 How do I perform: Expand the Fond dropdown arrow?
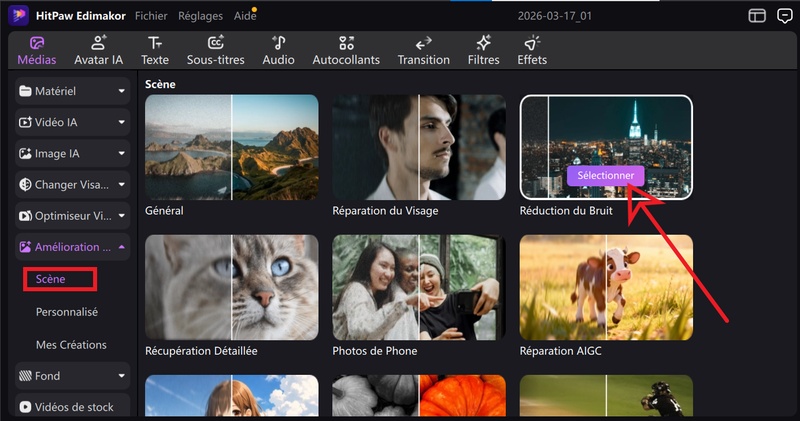click(x=121, y=376)
